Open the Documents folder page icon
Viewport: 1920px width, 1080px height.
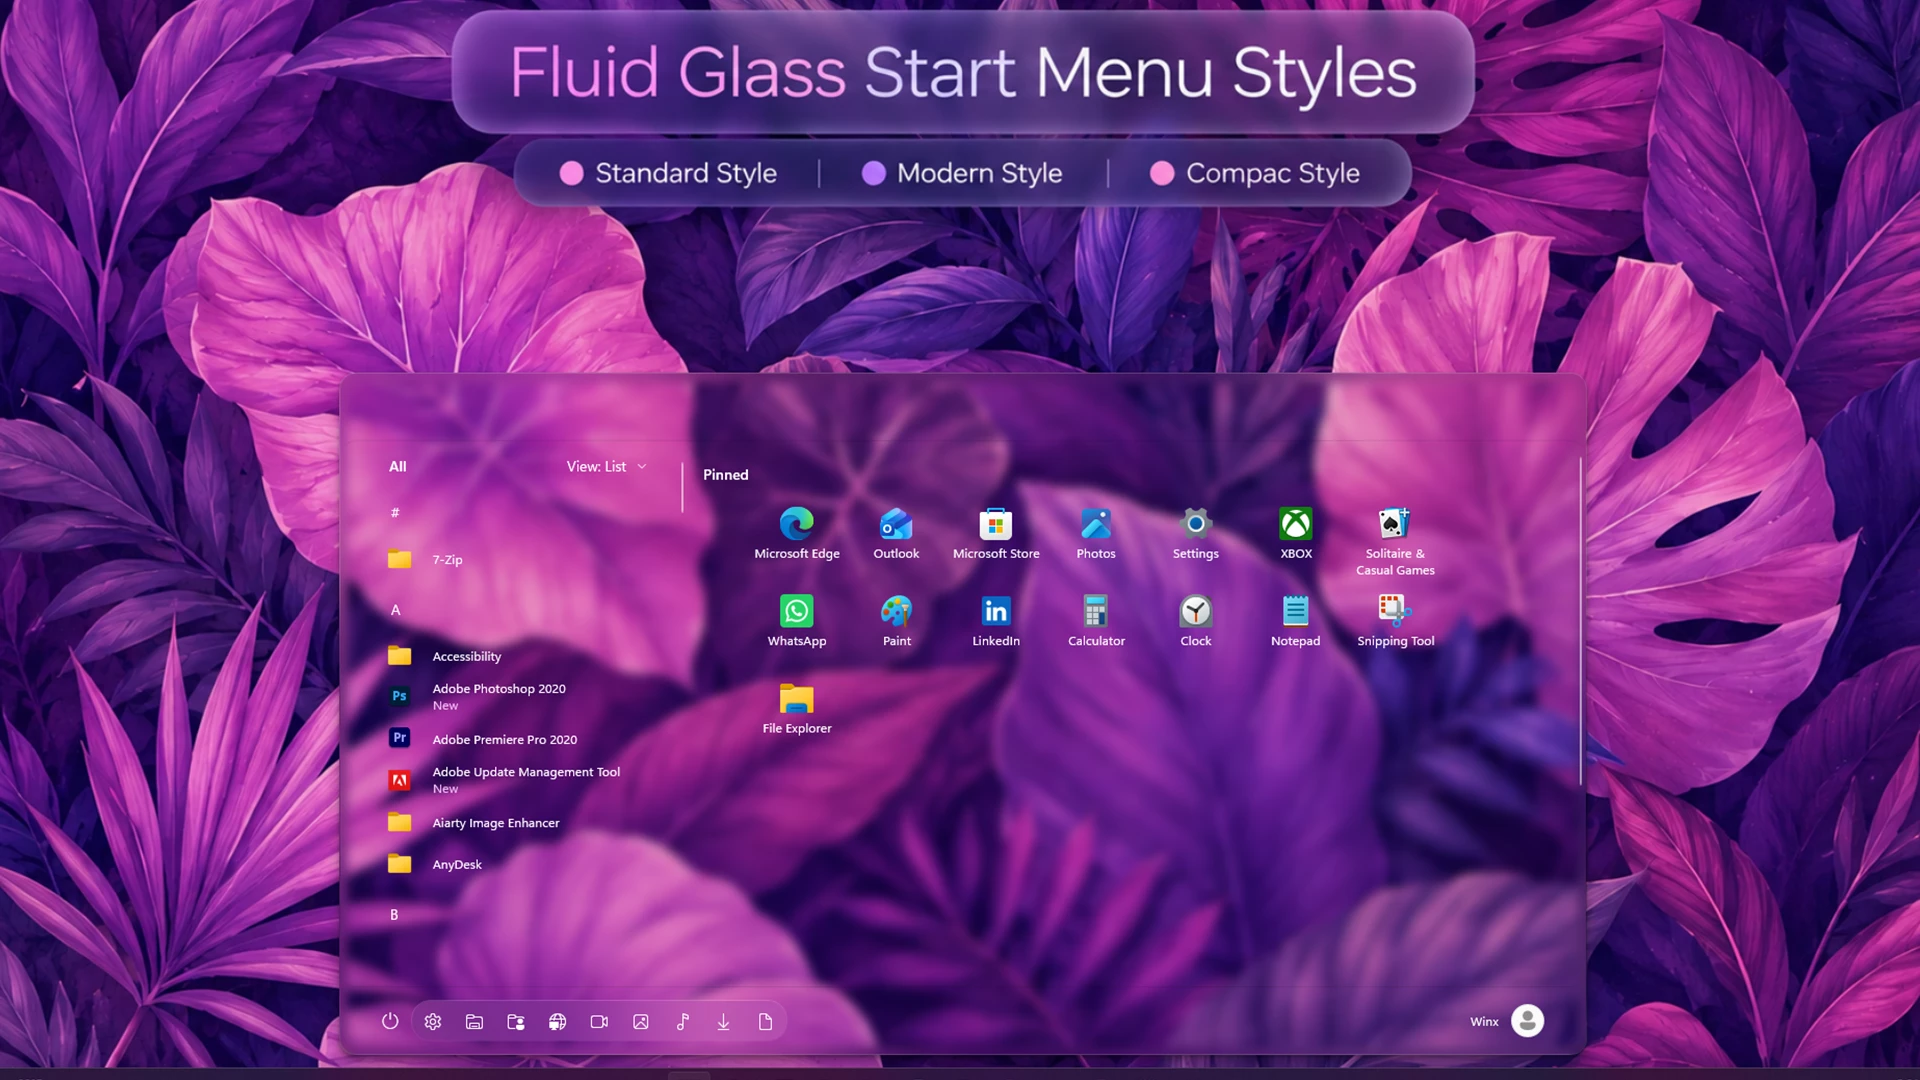click(x=765, y=1022)
